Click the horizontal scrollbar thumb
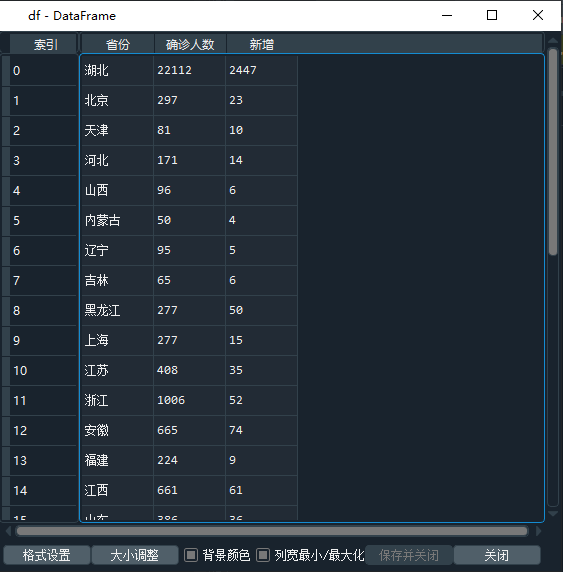 272,531
